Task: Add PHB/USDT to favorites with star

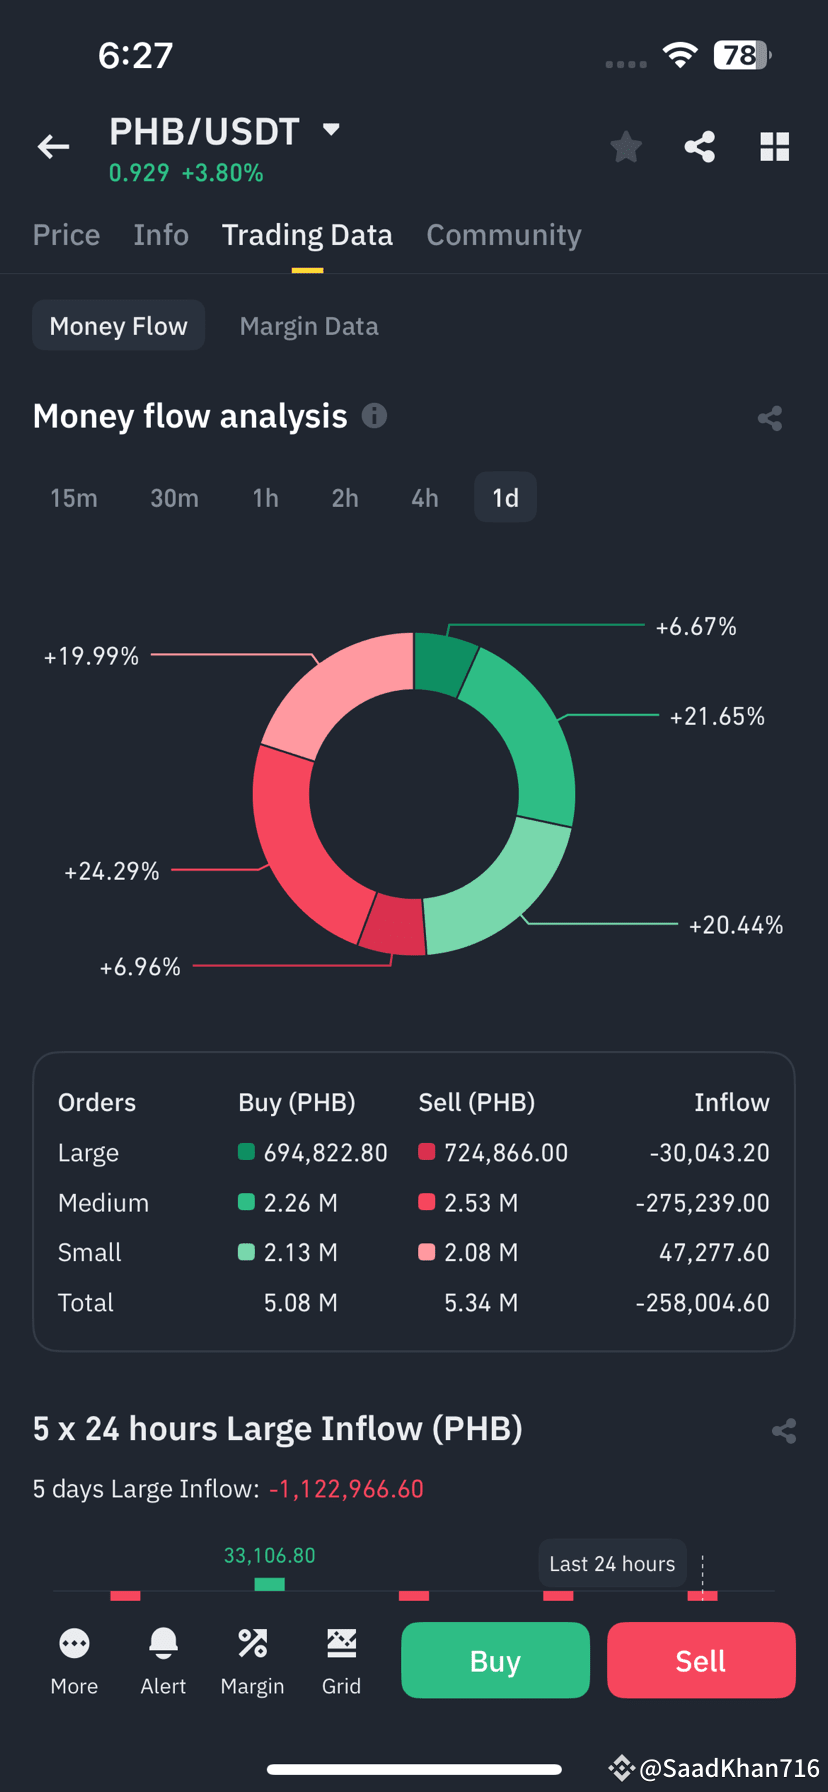Action: tap(626, 147)
